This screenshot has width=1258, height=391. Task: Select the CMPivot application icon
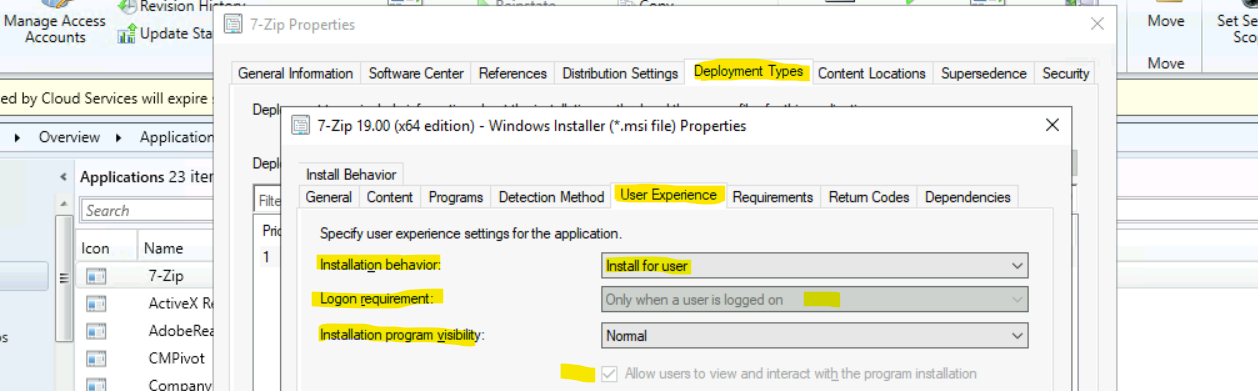coord(96,358)
